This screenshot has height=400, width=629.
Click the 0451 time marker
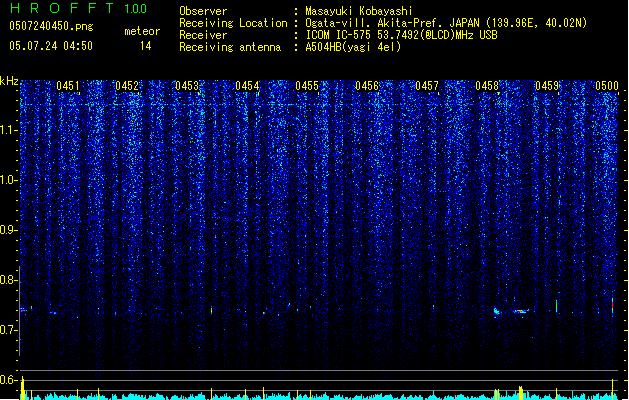coord(68,86)
